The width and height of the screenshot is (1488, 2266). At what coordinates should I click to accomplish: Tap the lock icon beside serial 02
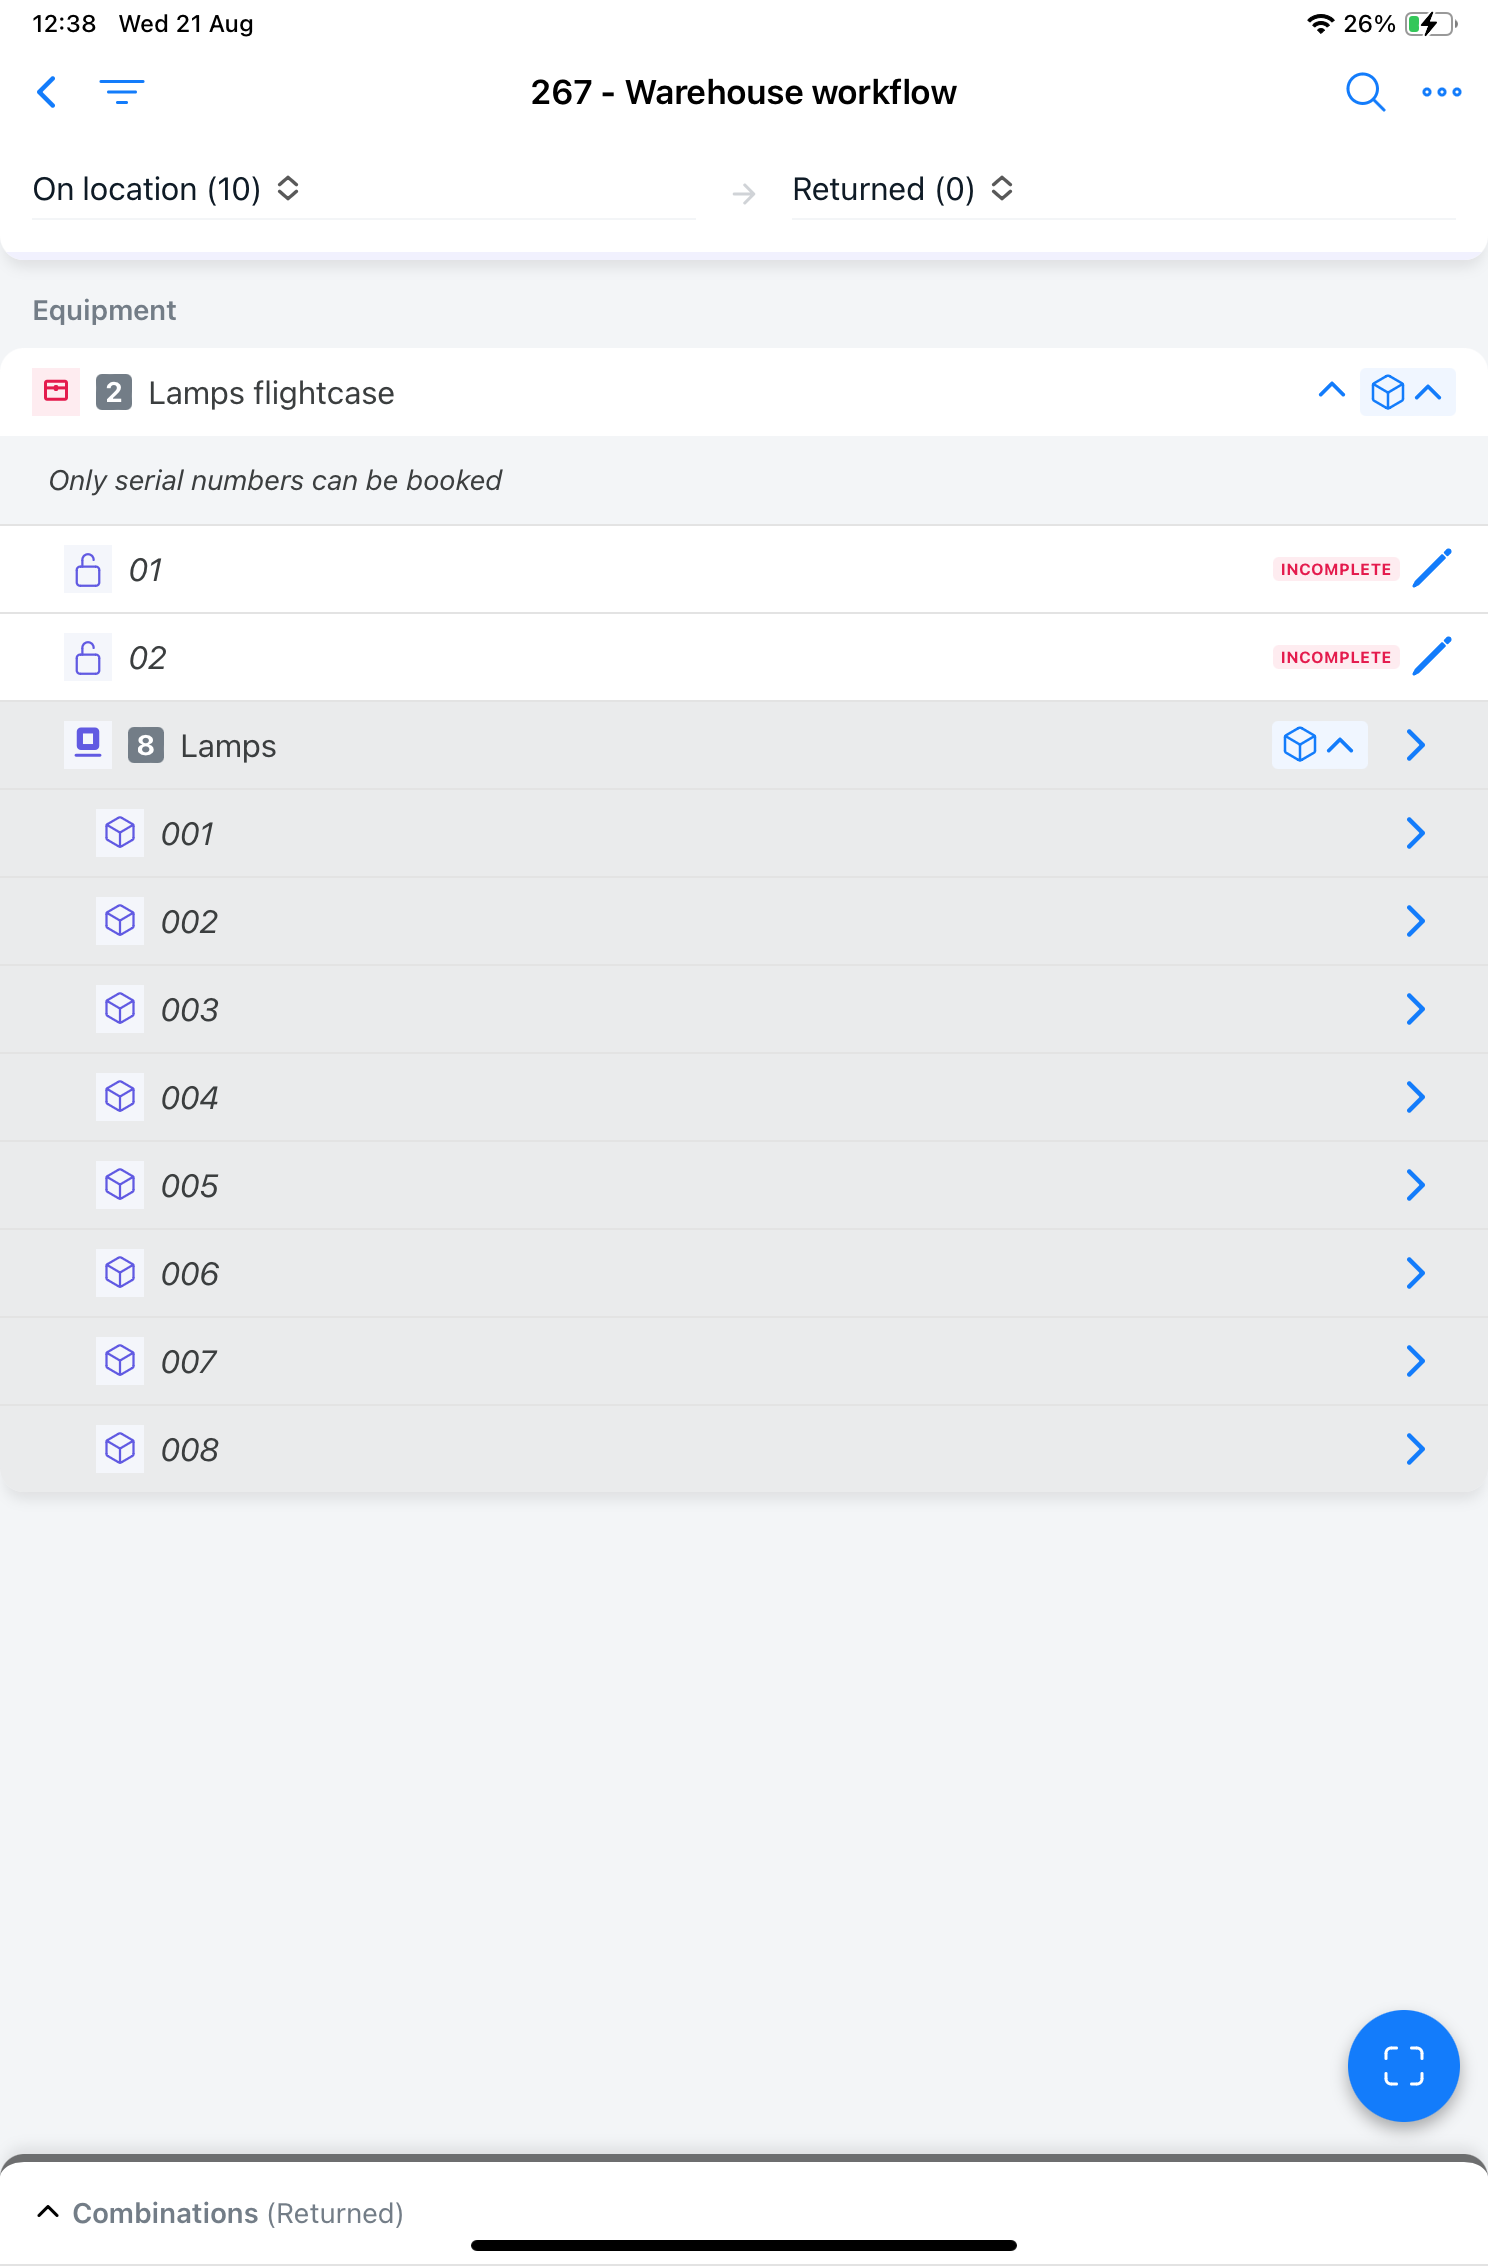(x=88, y=657)
